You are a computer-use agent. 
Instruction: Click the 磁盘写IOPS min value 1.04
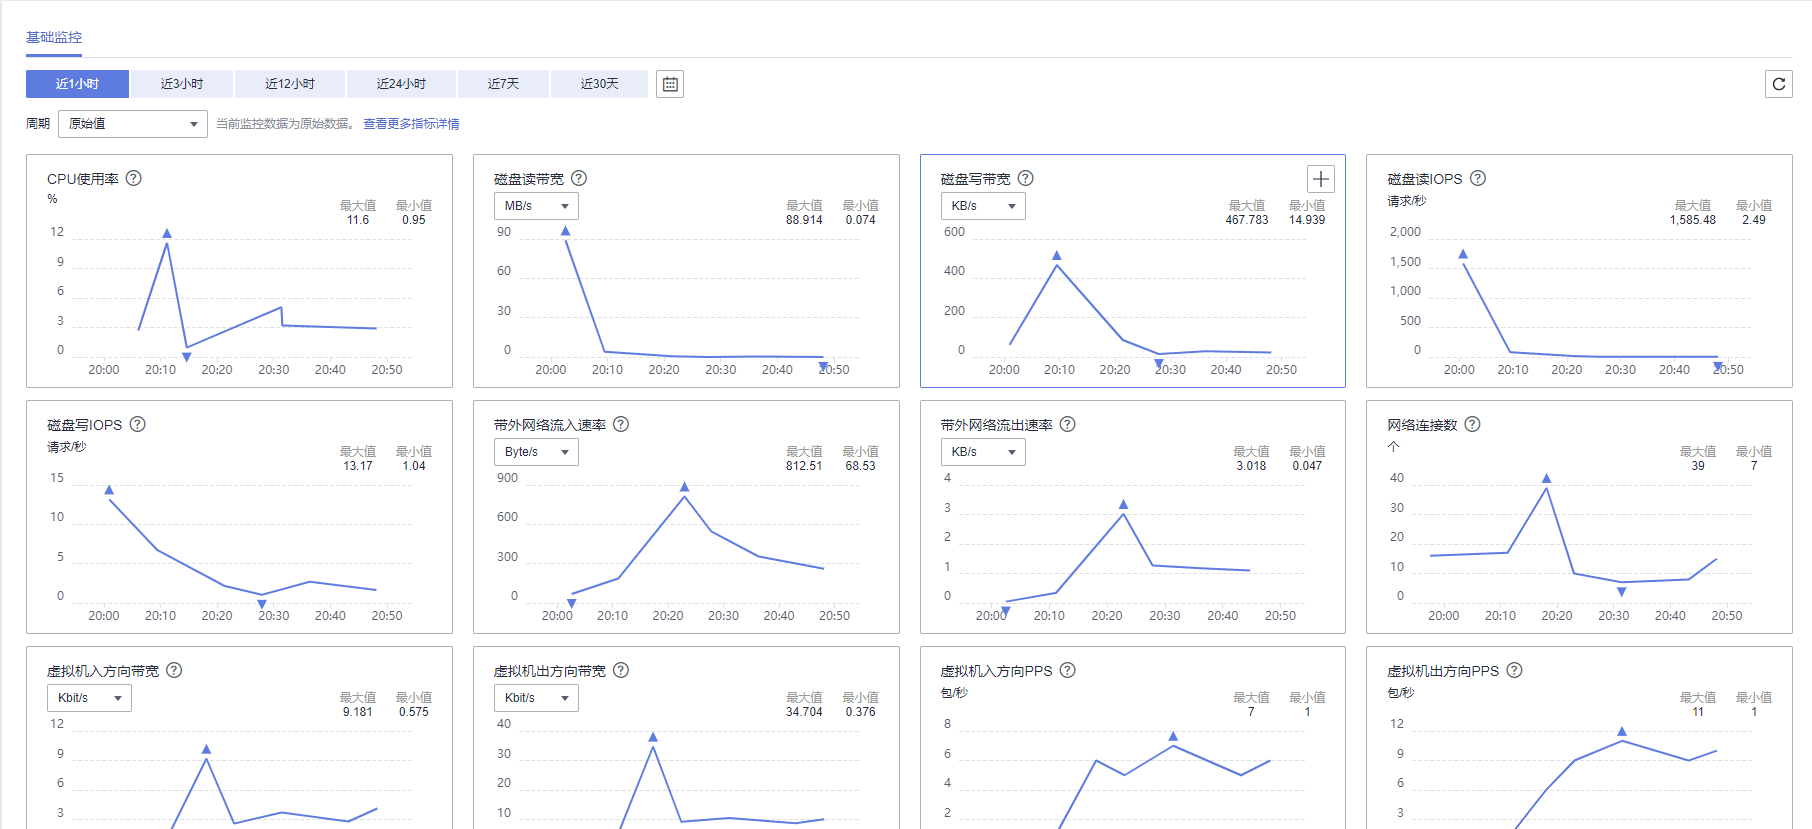(x=414, y=466)
